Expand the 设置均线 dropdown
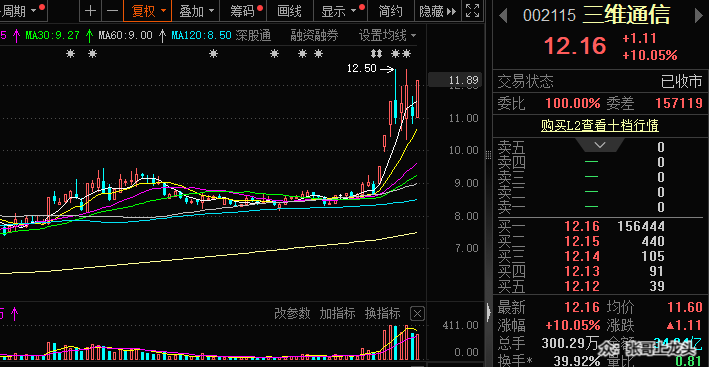The image size is (709, 367). coord(388,35)
